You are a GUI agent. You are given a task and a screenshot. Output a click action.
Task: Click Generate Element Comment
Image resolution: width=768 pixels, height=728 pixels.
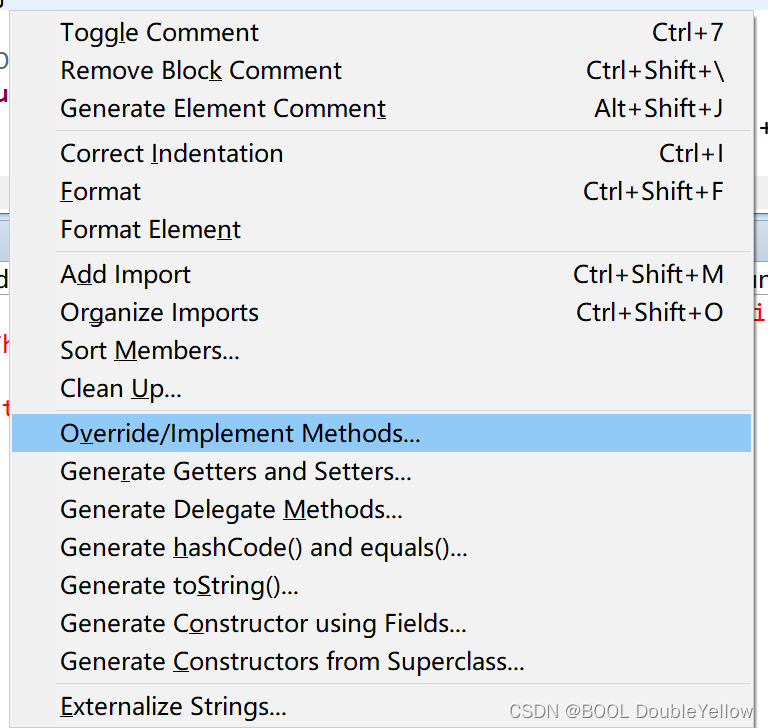[223, 109]
